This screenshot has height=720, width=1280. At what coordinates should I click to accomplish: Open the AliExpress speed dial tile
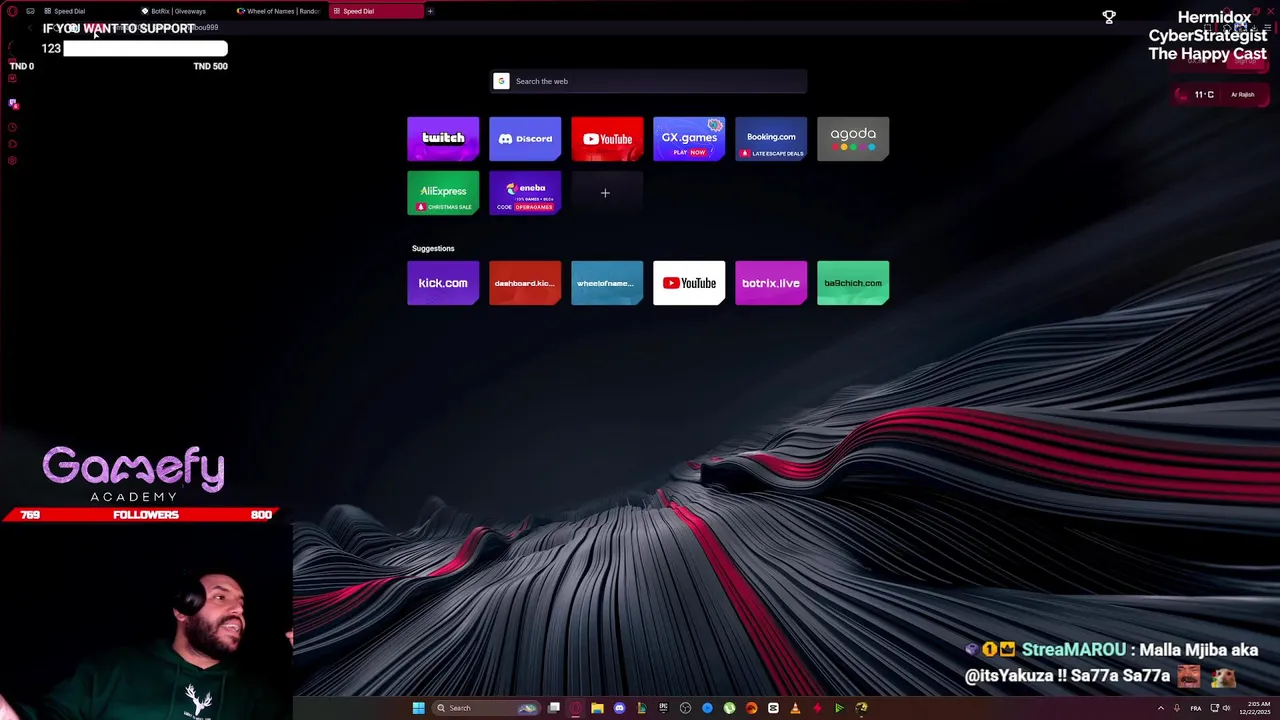443,193
